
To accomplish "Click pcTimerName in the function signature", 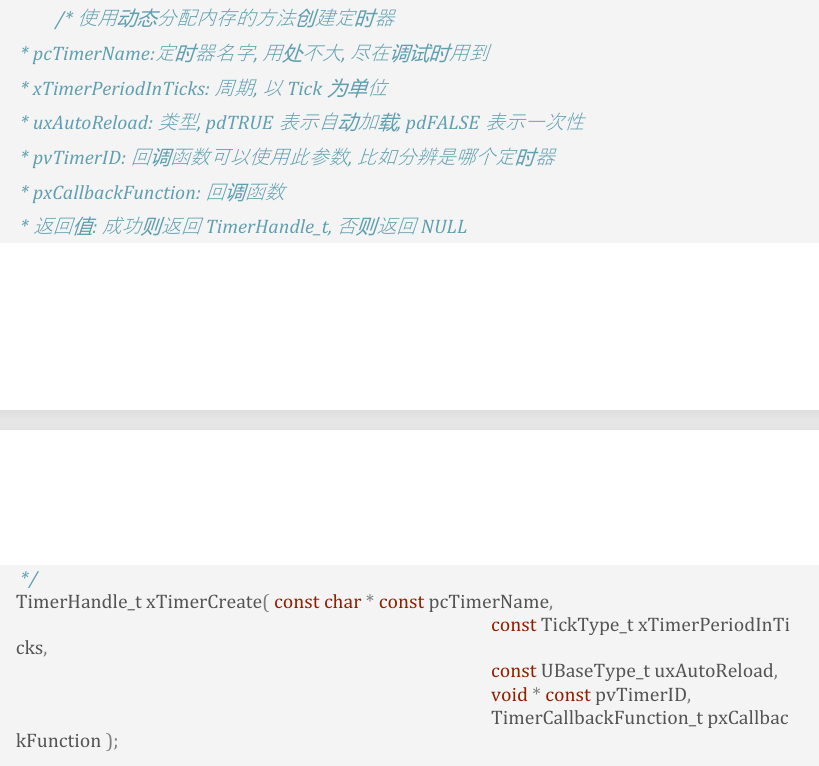I will click(489, 602).
